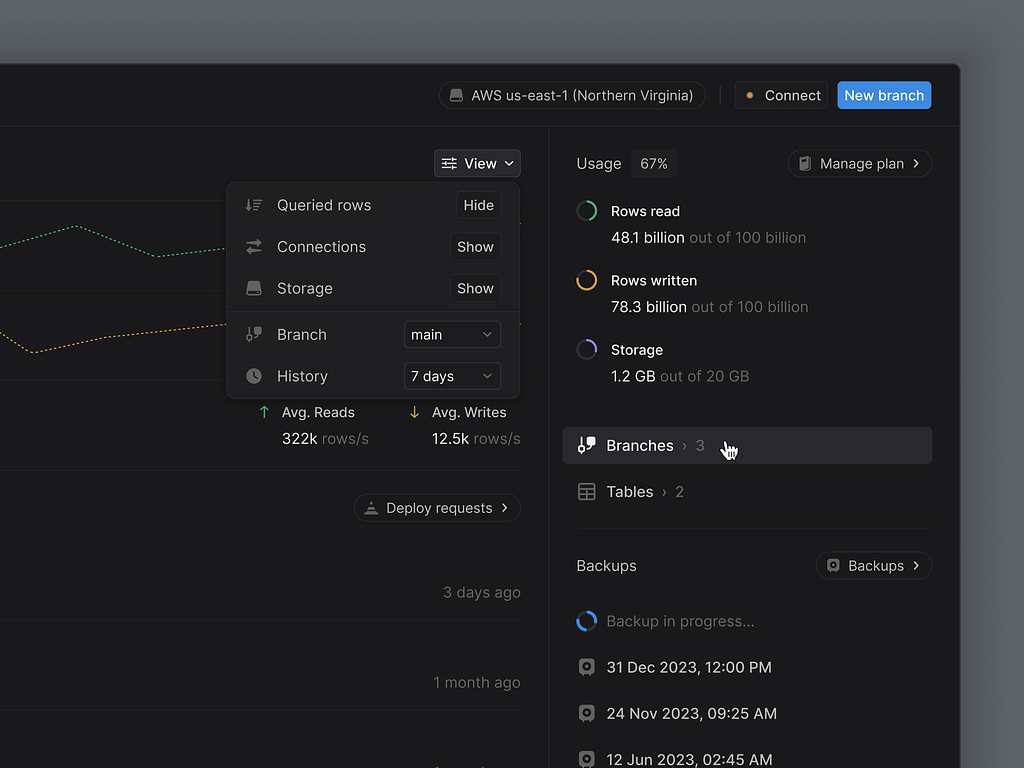Image resolution: width=1024 pixels, height=768 pixels.
Task: Click the Queried rows sort icon
Action: pos(254,205)
